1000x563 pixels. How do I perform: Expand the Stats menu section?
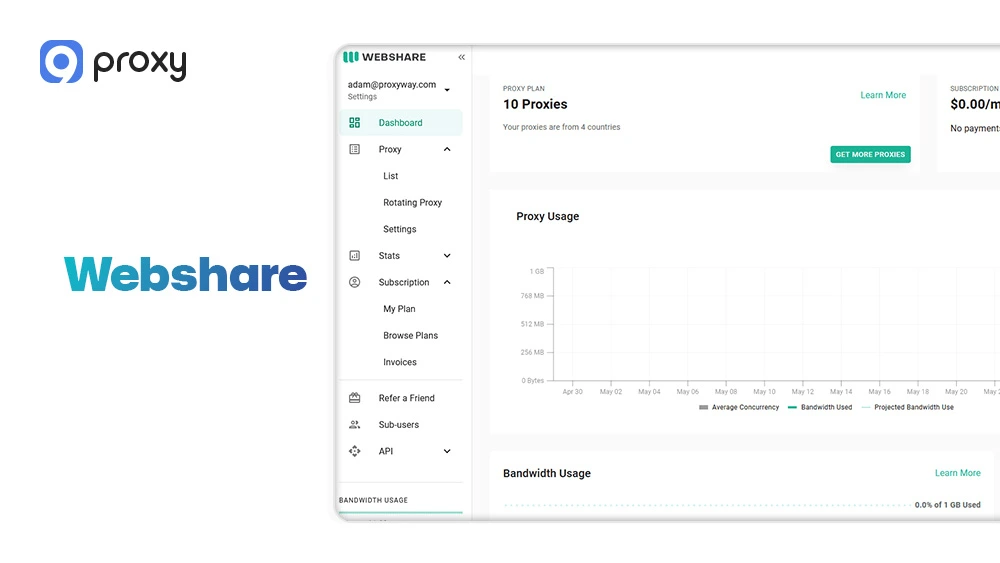[447, 256]
